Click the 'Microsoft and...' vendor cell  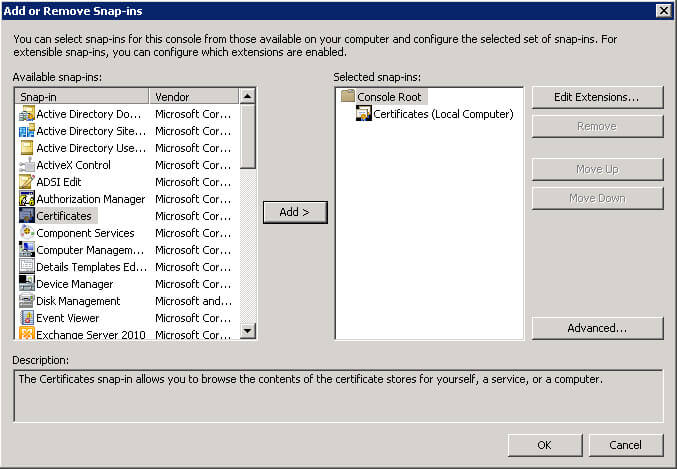coord(193,301)
